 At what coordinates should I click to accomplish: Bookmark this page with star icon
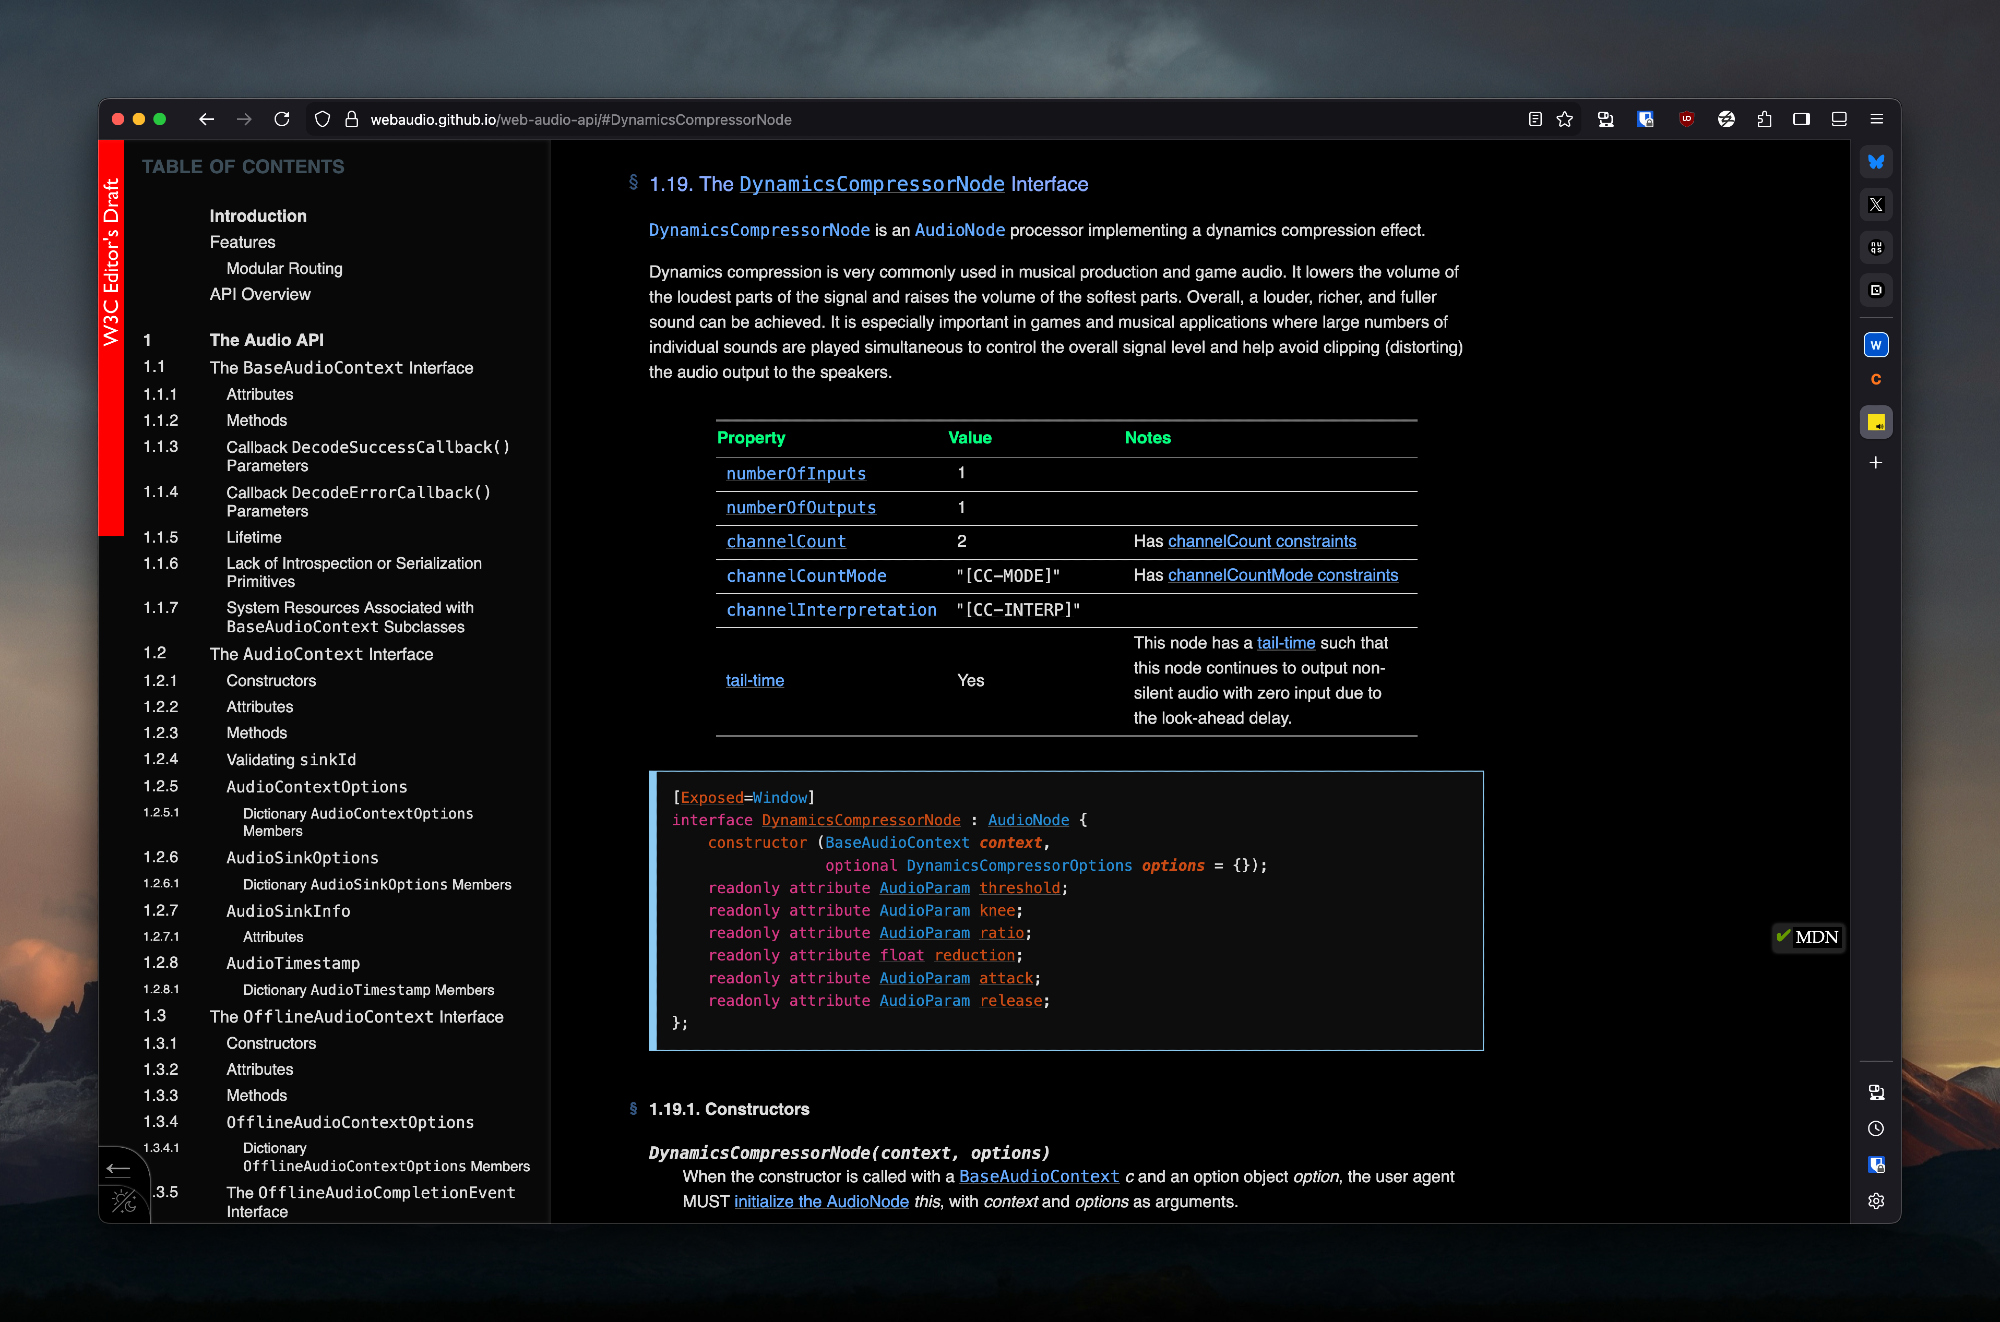[1565, 119]
